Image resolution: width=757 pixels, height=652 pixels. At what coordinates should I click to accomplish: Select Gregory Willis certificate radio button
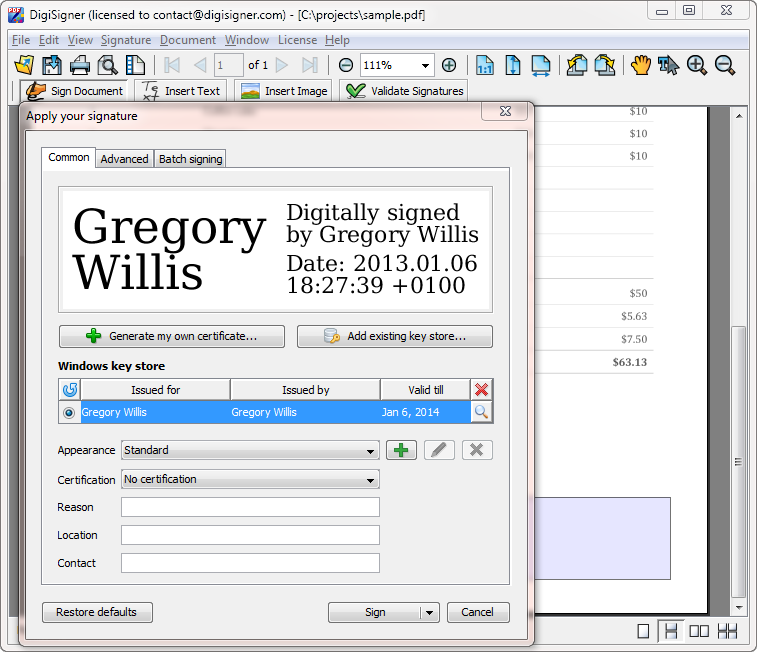69,413
